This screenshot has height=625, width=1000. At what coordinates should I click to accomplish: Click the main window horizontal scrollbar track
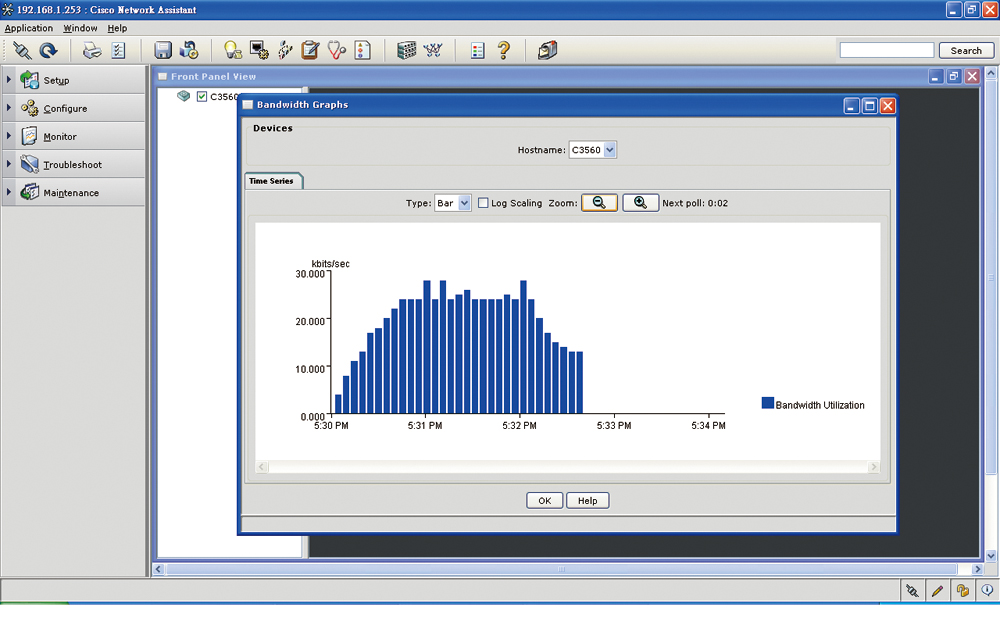(x=568, y=569)
